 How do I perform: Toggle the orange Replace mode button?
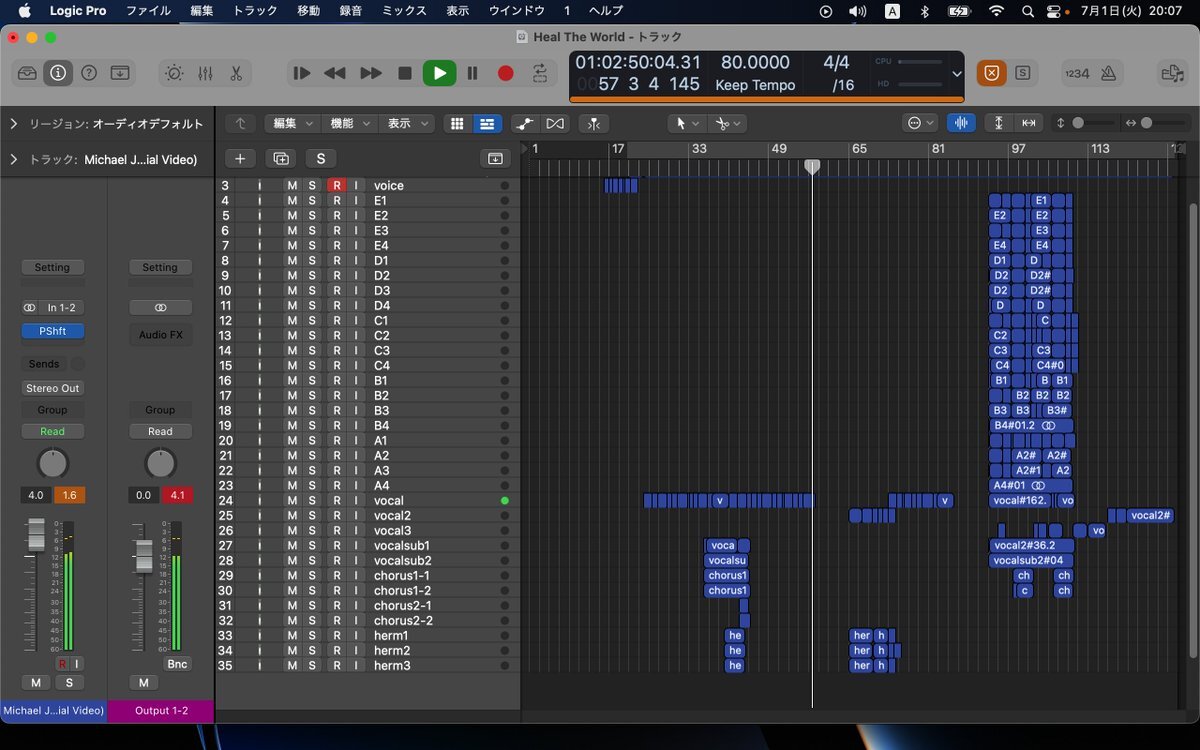click(x=992, y=73)
